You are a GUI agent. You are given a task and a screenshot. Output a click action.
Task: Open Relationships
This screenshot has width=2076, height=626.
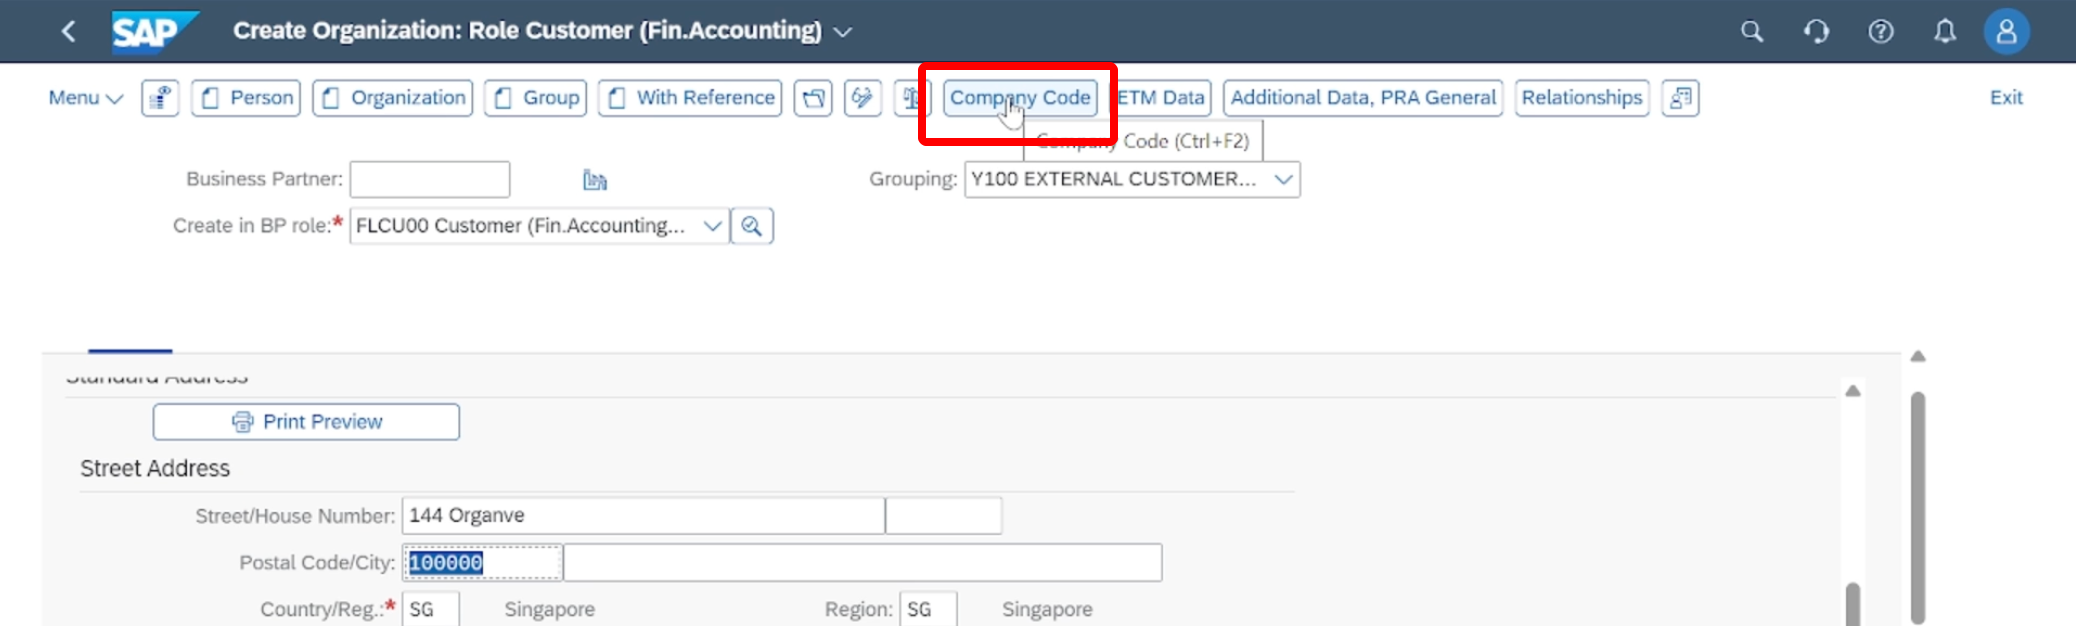click(1582, 98)
